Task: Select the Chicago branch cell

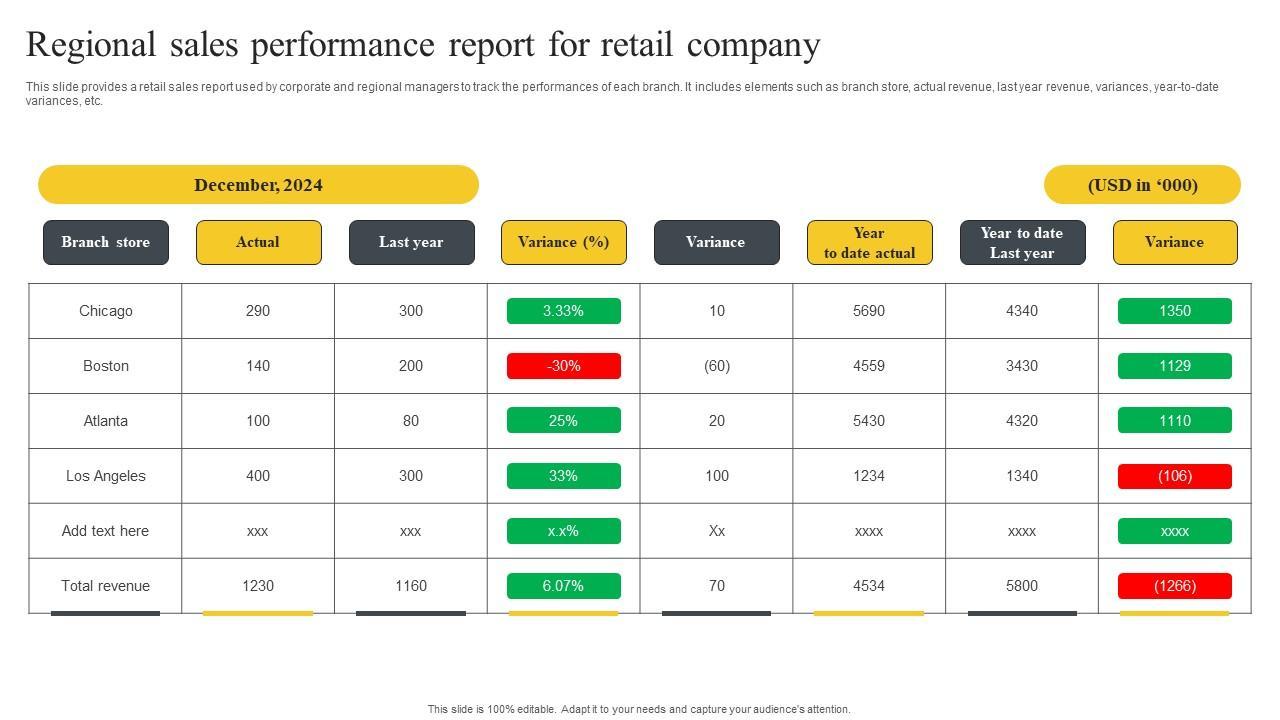Action: (105, 311)
